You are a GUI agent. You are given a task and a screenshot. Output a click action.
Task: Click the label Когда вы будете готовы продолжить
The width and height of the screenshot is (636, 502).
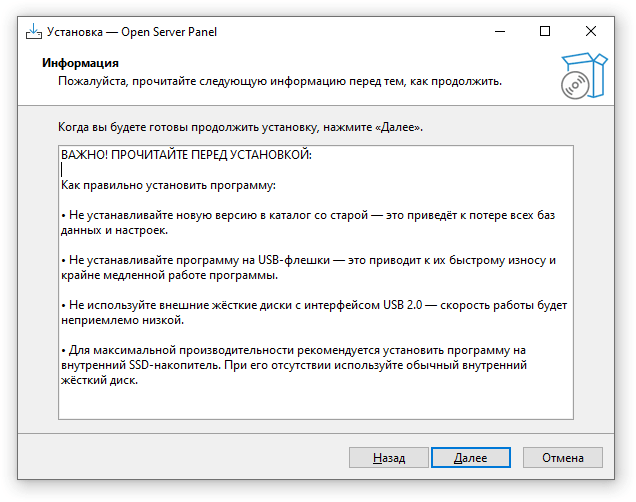tap(240, 127)
